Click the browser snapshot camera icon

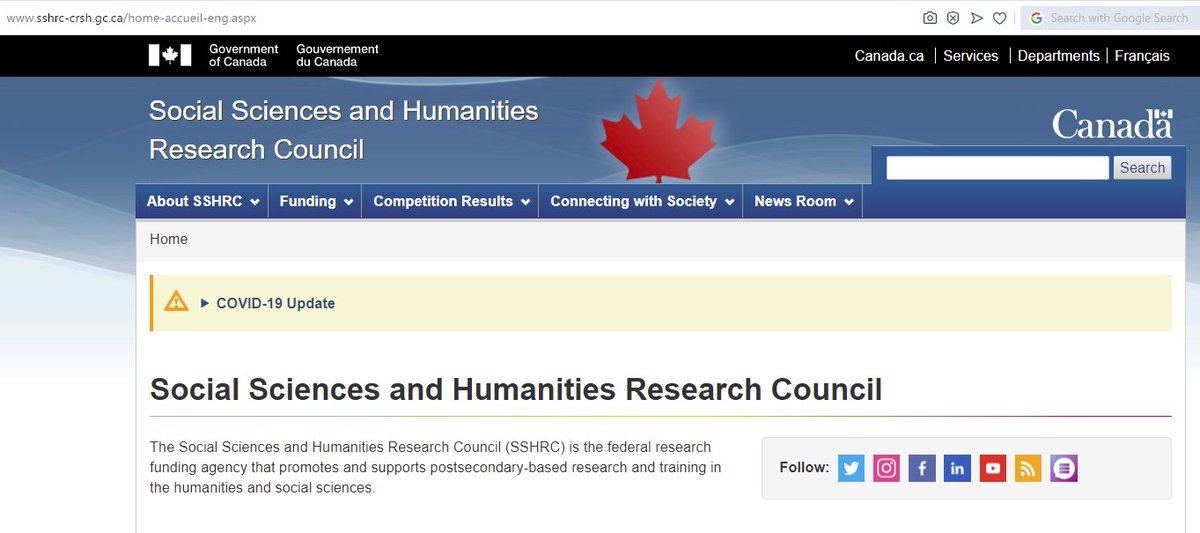tap(930, 18)
